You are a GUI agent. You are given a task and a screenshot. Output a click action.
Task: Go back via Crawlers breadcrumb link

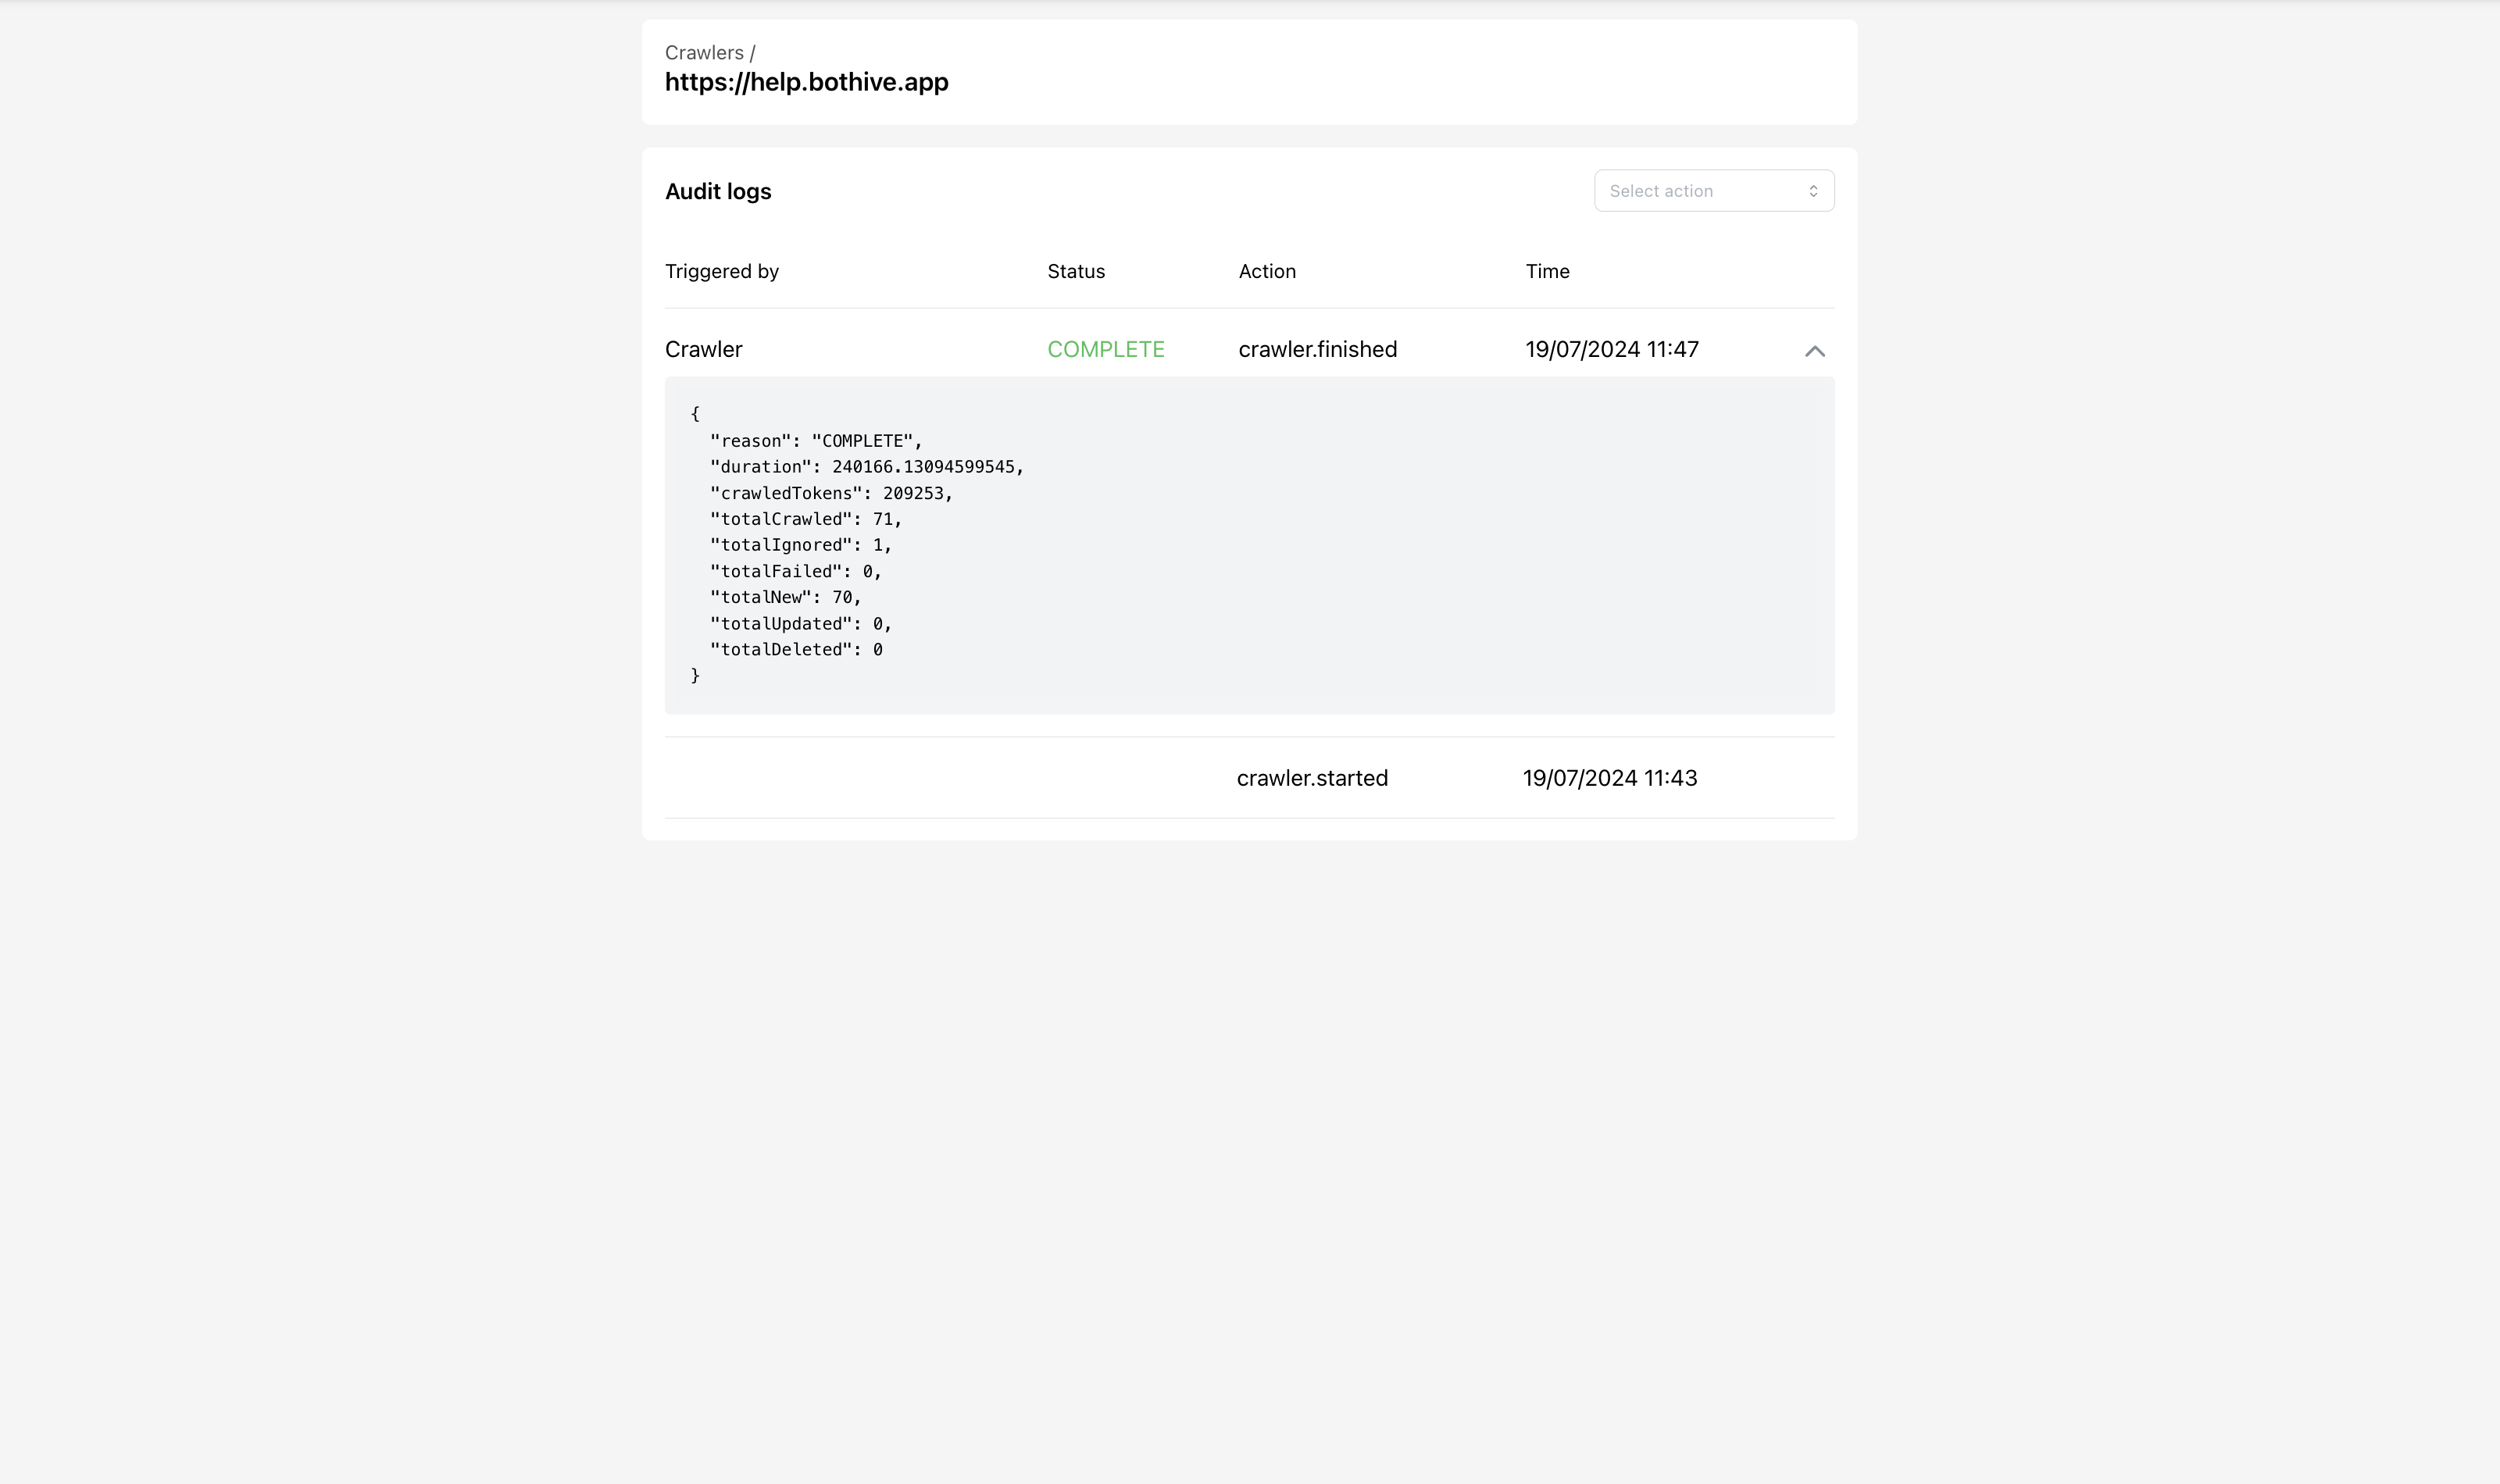pyautogui.click(x=704, y=53)
